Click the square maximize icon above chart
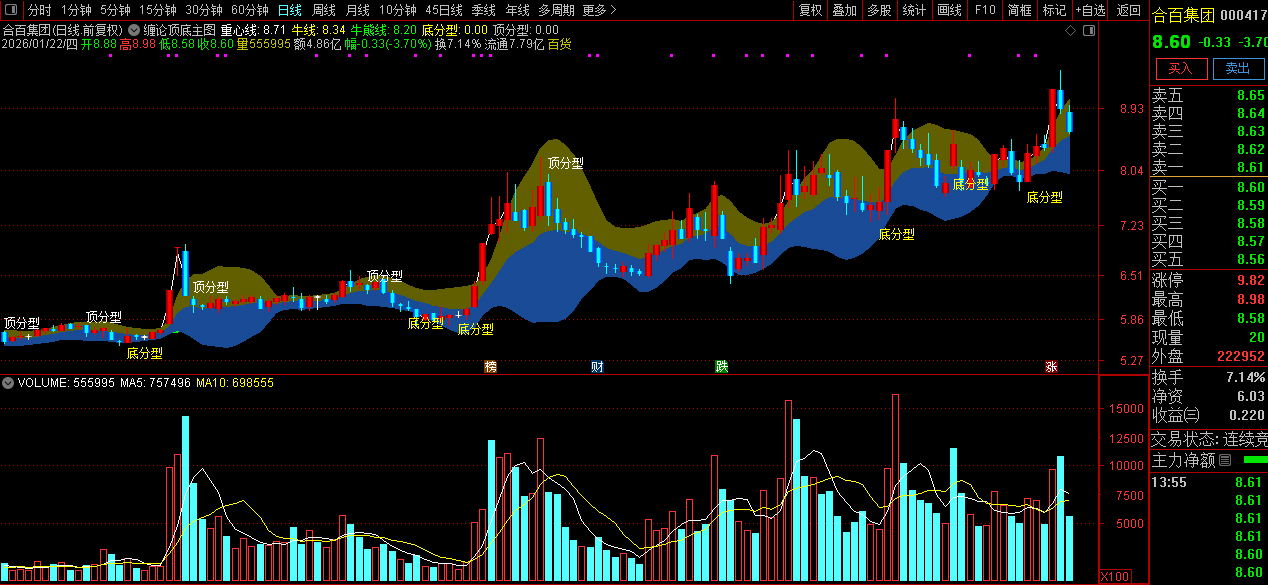Screen dimensions: 1268x585 1087,31
